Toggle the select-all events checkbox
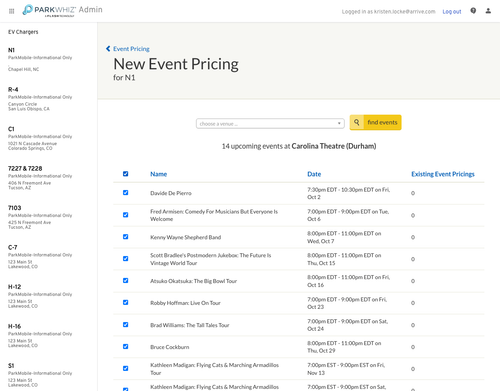Viewport: 500px width, 391px height. (125, 174)
